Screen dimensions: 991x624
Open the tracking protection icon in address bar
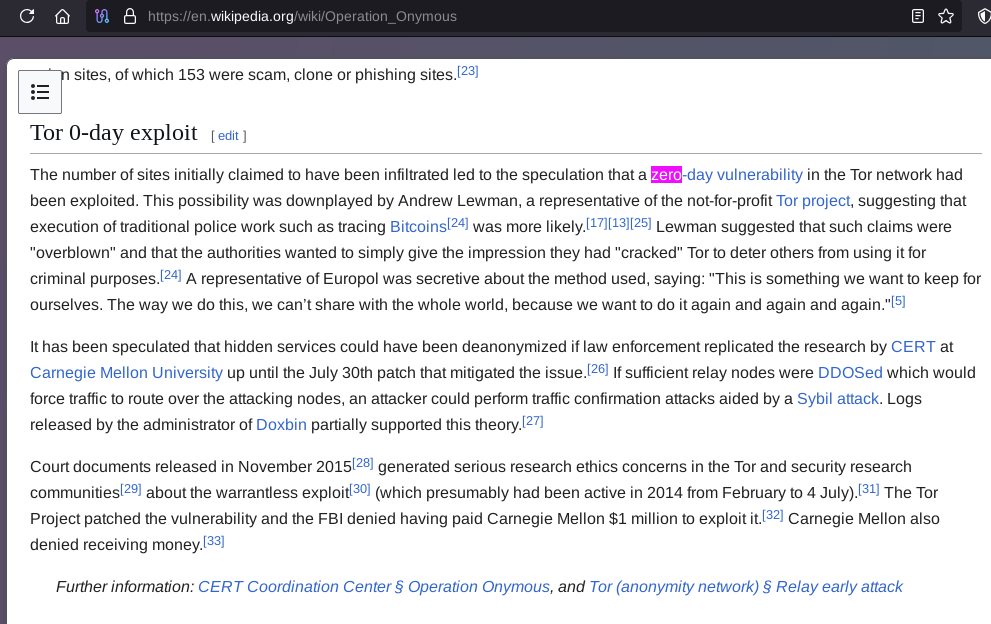[x=102, y=16]
